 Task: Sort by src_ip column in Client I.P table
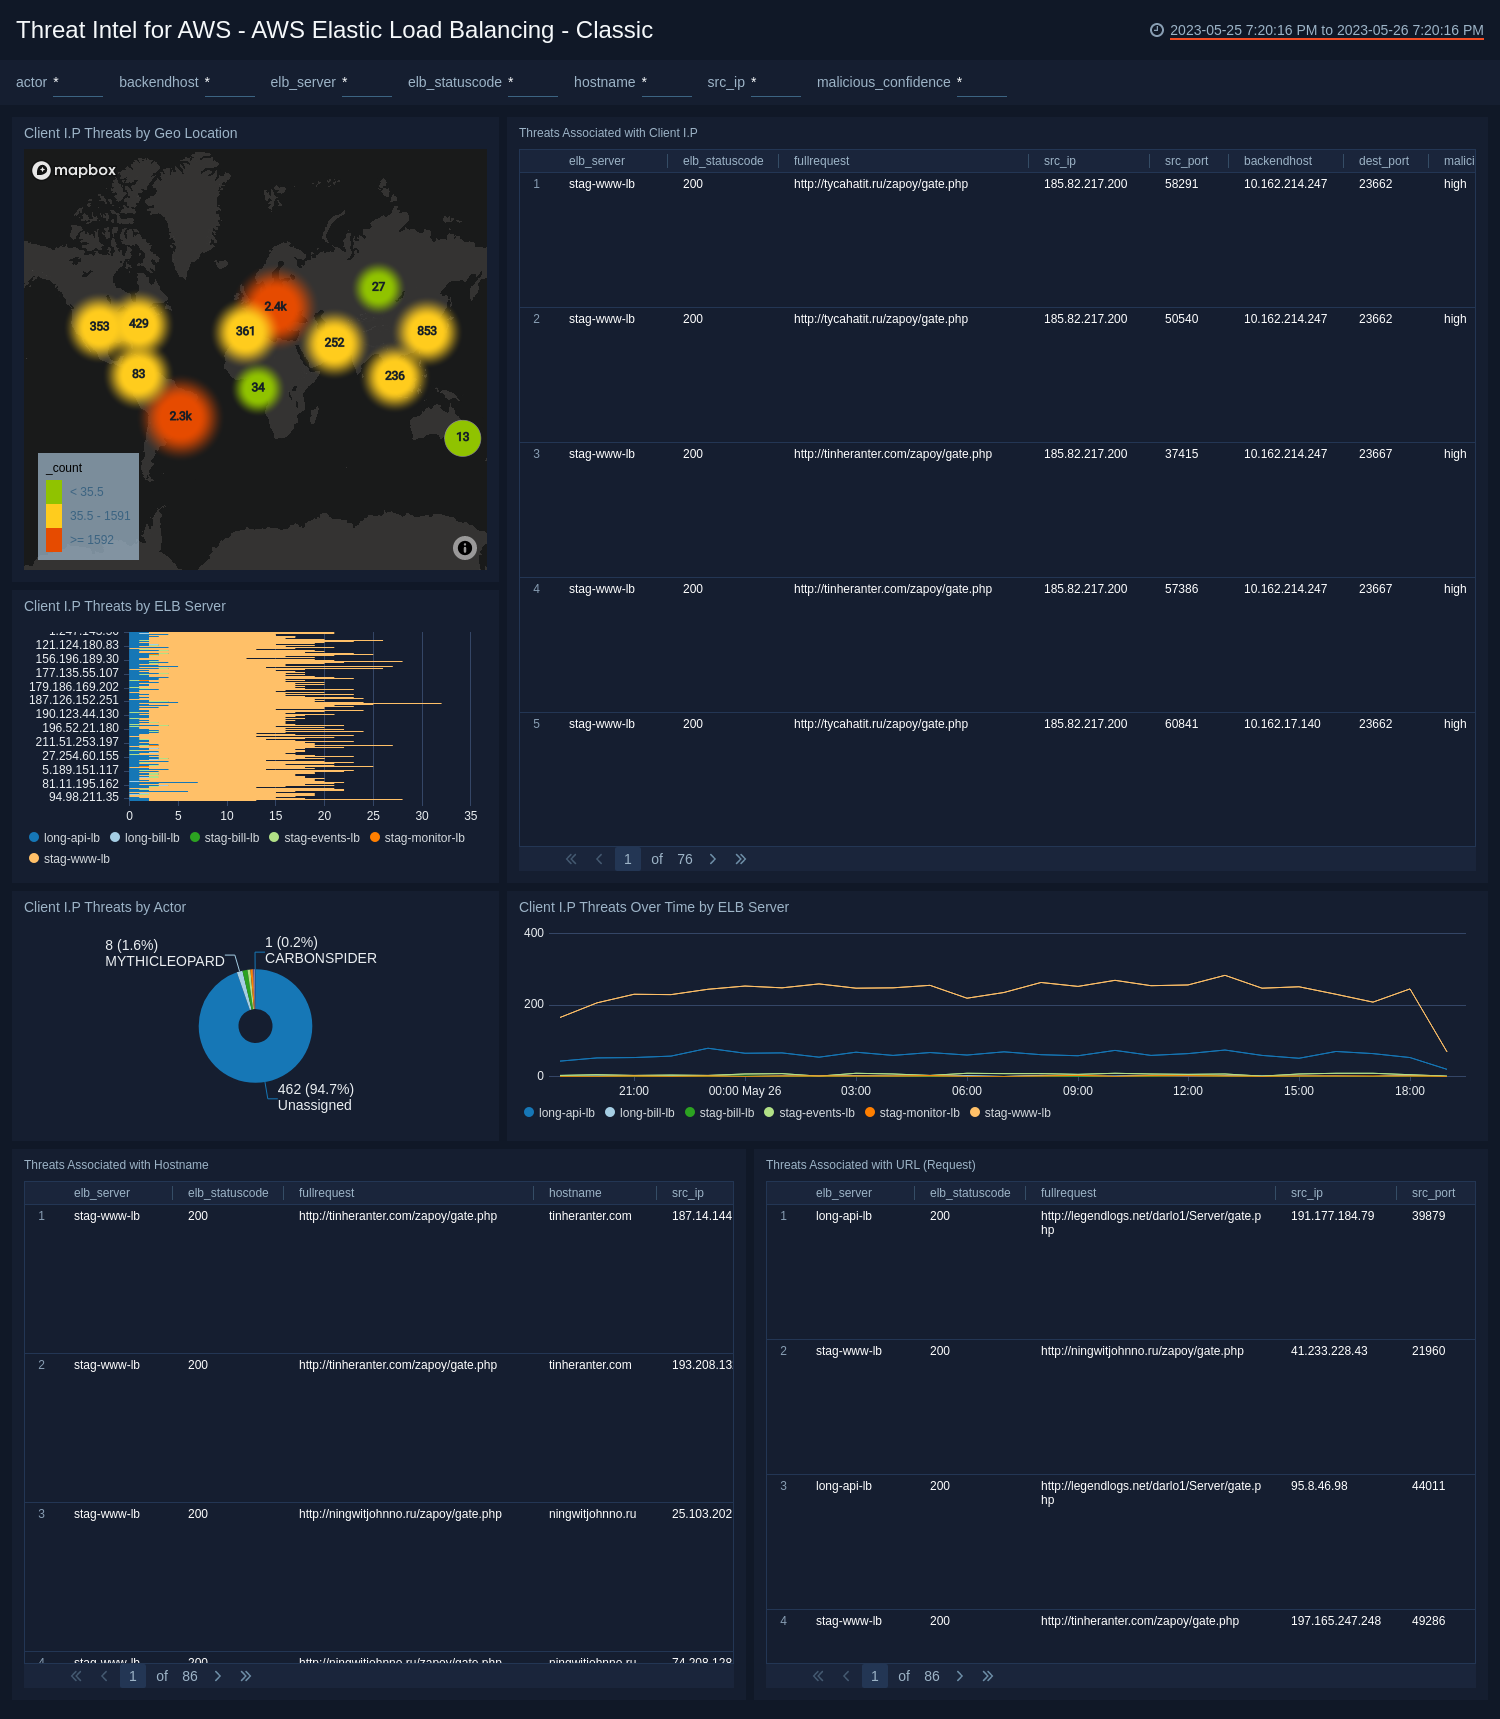click(x=1059, y=161)
